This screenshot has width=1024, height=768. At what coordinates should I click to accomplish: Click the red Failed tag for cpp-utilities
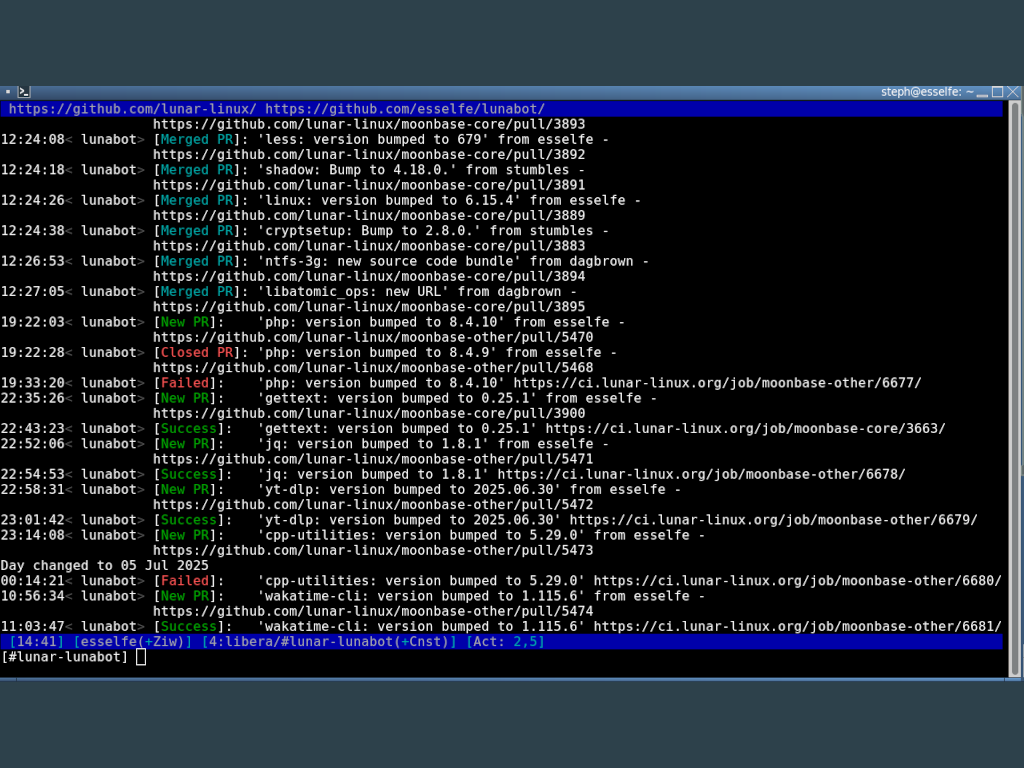(x=185, y=581)
